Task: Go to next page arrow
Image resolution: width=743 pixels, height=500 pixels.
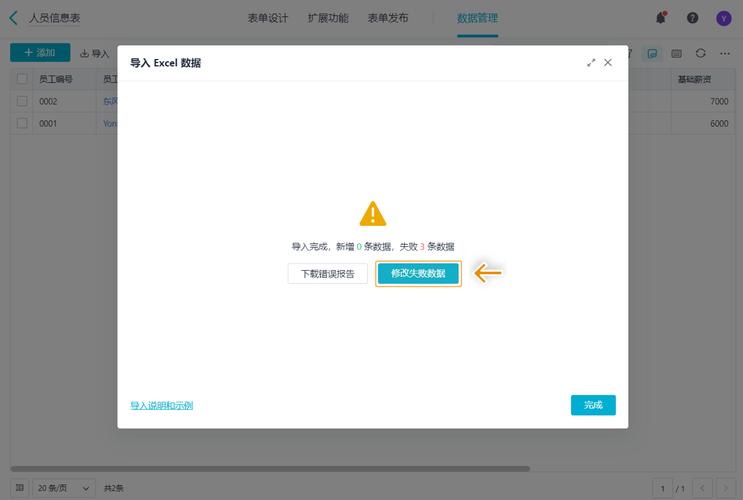Action: (725, 488)
